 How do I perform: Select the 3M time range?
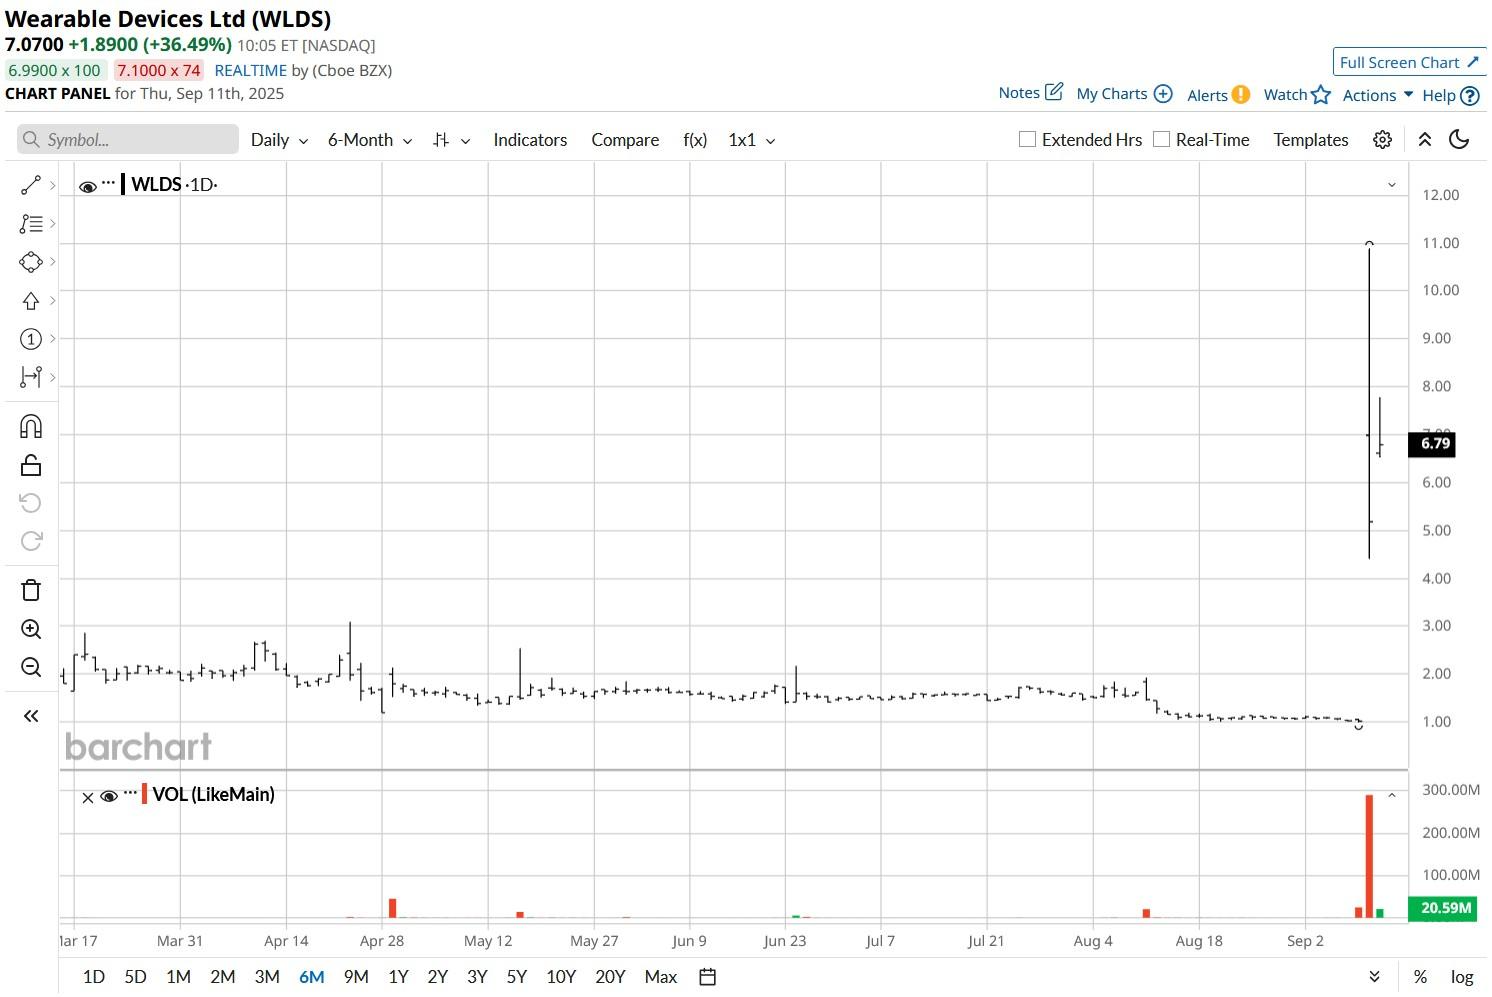(x=267, y=977)
